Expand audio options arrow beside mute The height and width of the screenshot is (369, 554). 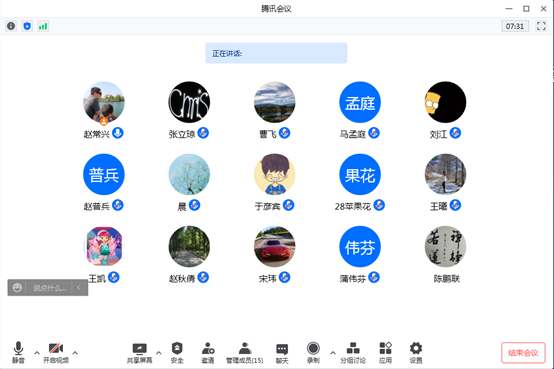click(x=37, y=353)
